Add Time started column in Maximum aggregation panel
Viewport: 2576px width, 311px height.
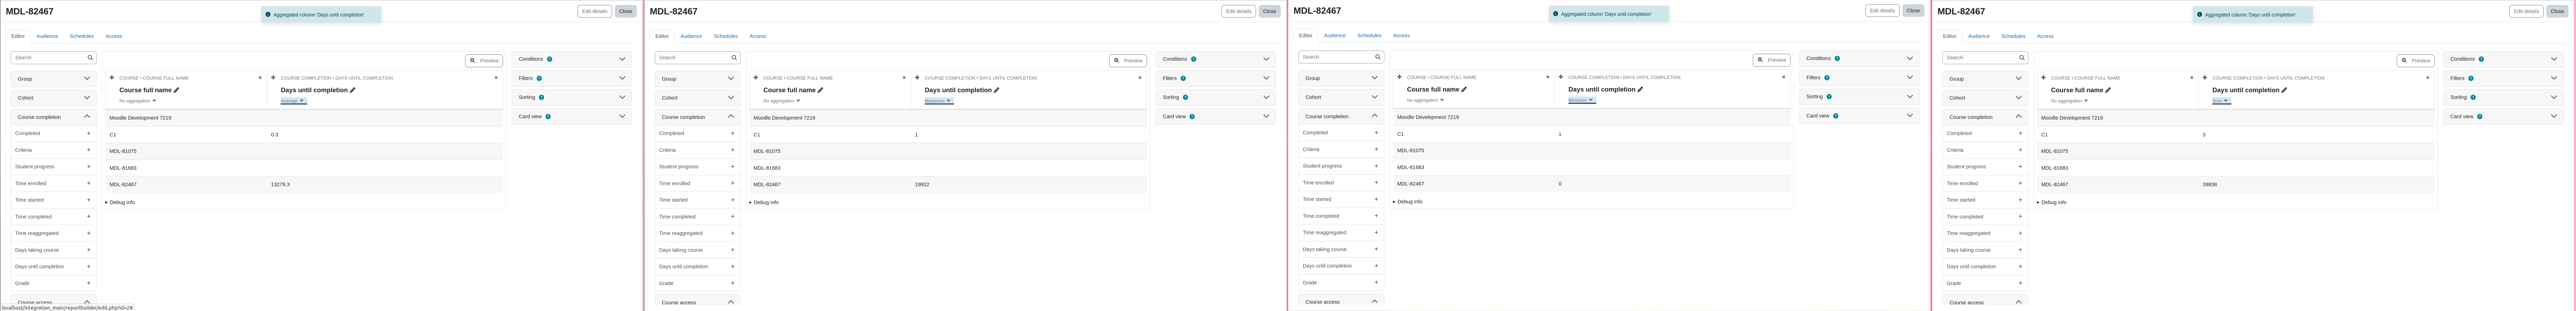coord(732,200)
